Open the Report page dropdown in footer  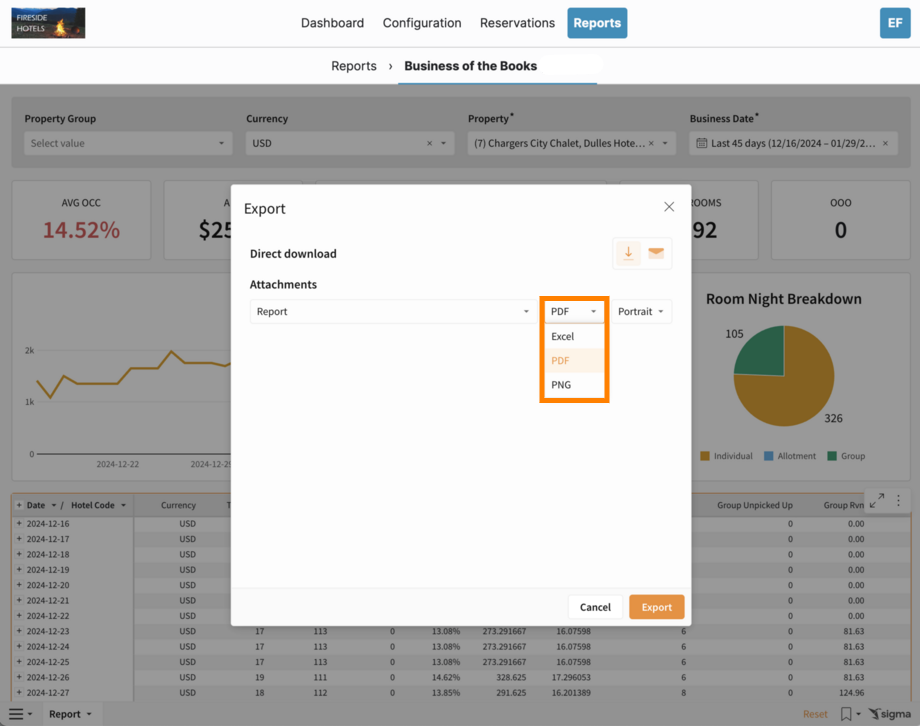click(70, 714)
